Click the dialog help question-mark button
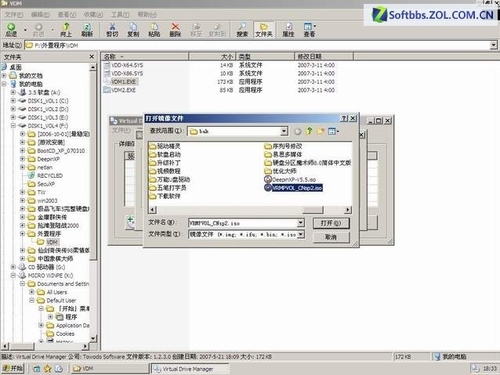The width and height of the screenshot is (500, 375). click(x=344, y=118)
